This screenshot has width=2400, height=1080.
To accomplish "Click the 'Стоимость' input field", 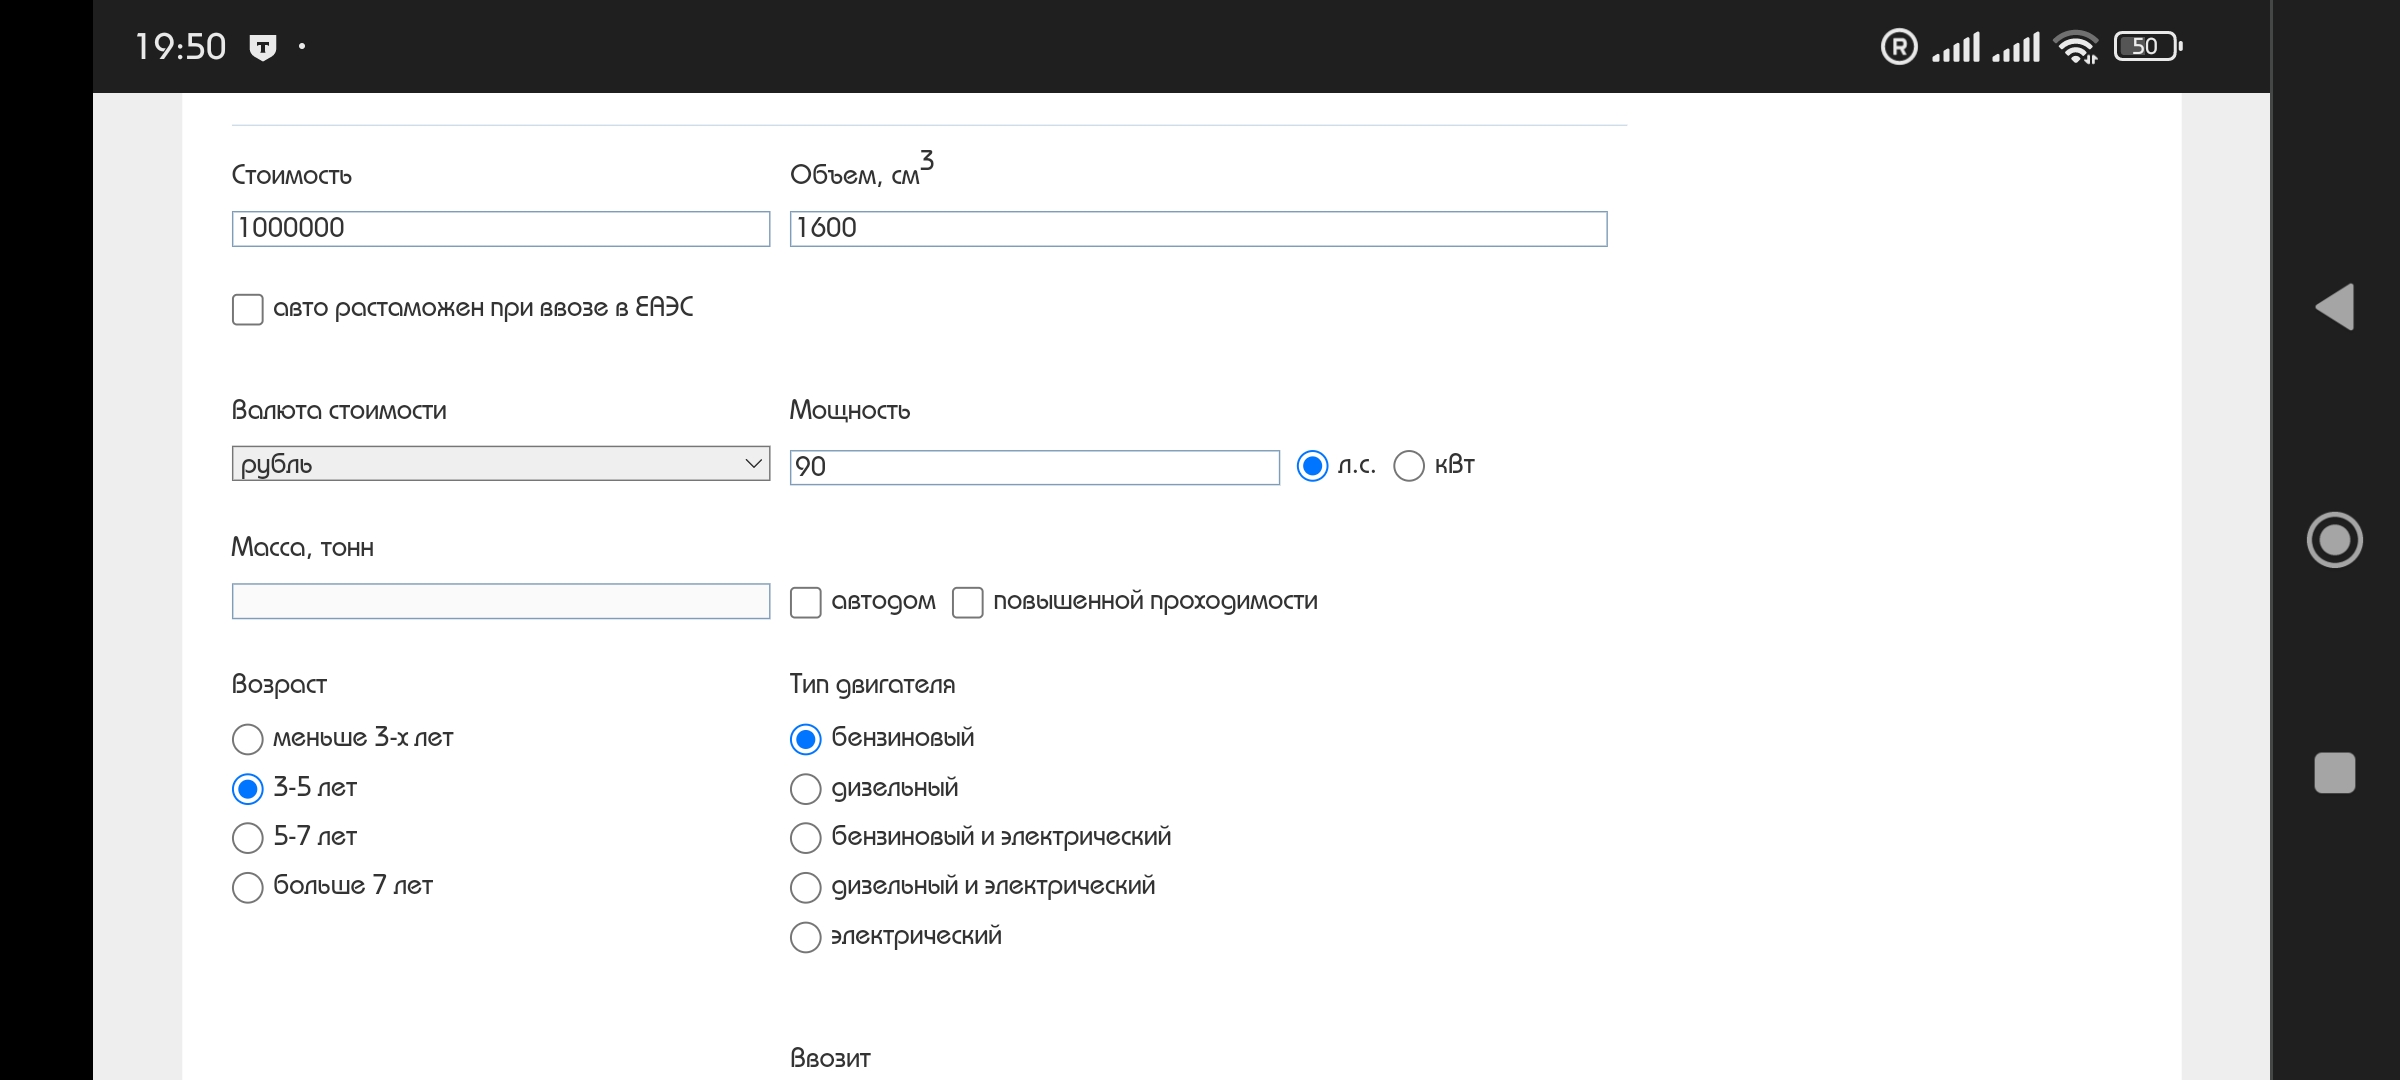I will tap(500, 228).
